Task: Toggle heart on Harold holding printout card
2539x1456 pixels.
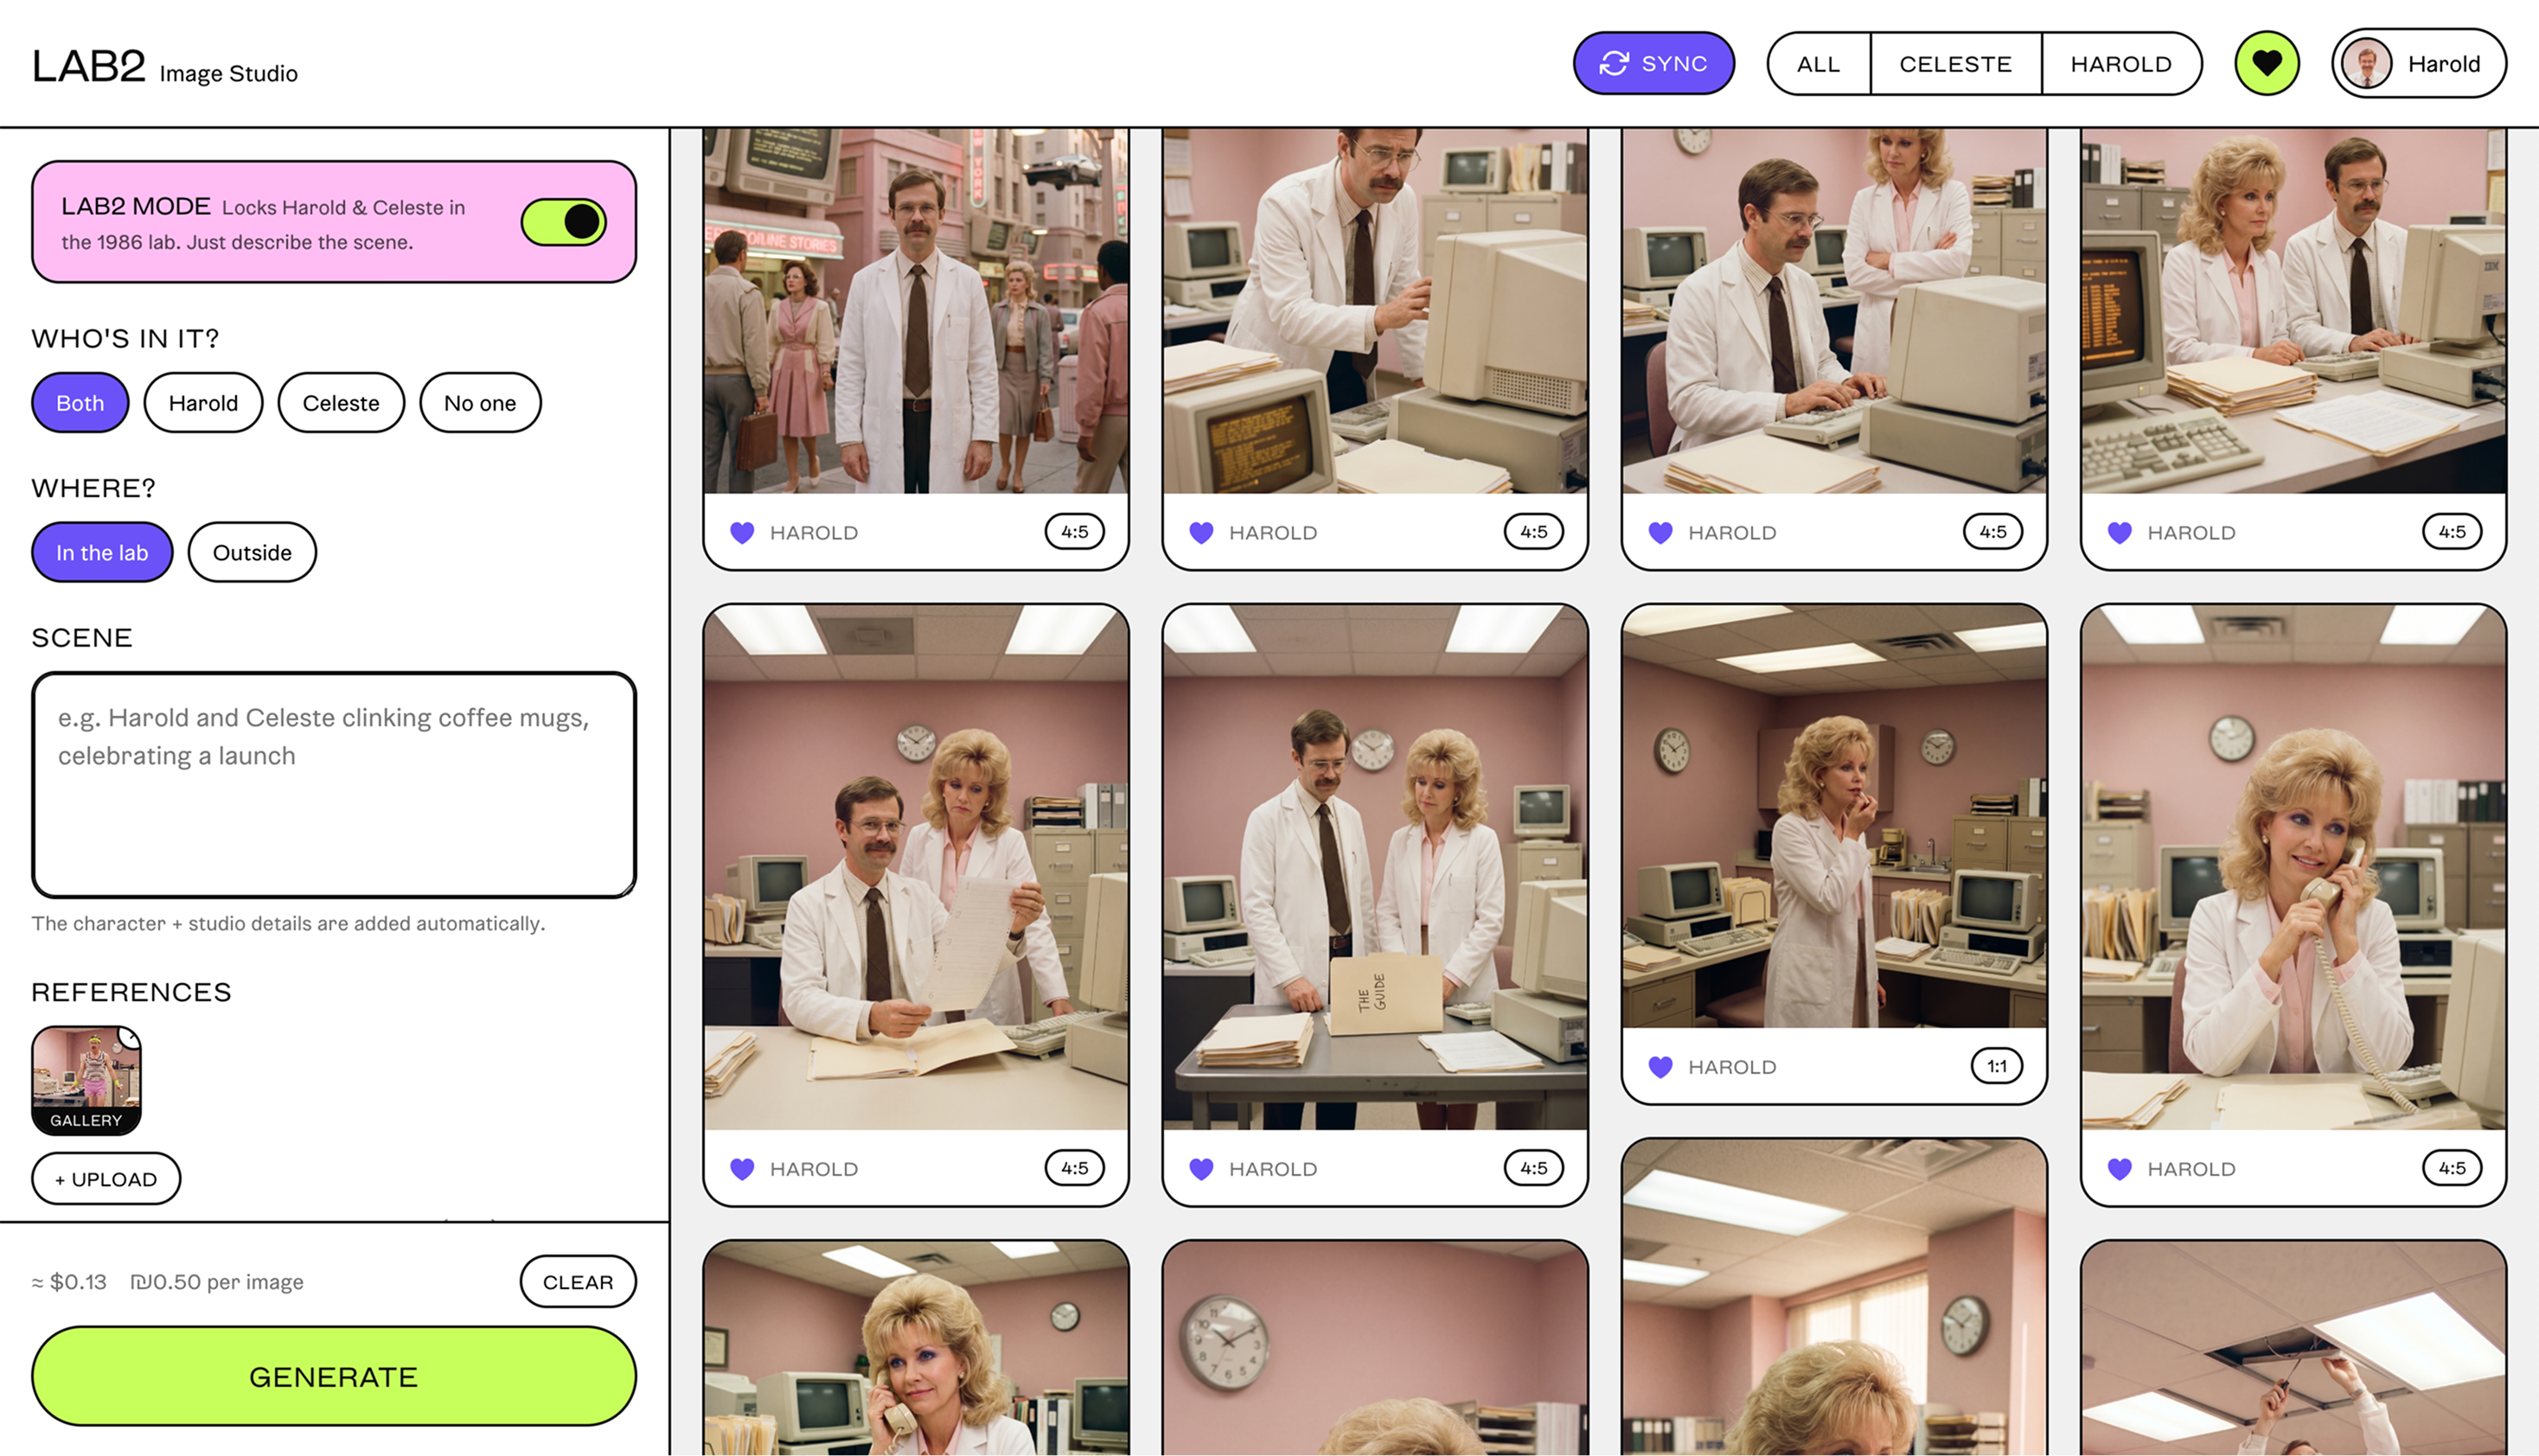Action: pyautogui.click(x=742, y=1168)
